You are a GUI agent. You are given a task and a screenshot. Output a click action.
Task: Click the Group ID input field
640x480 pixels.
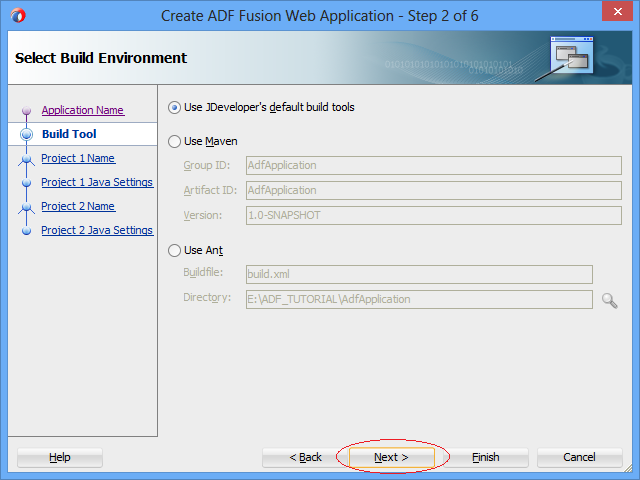[x=433, y=166]
